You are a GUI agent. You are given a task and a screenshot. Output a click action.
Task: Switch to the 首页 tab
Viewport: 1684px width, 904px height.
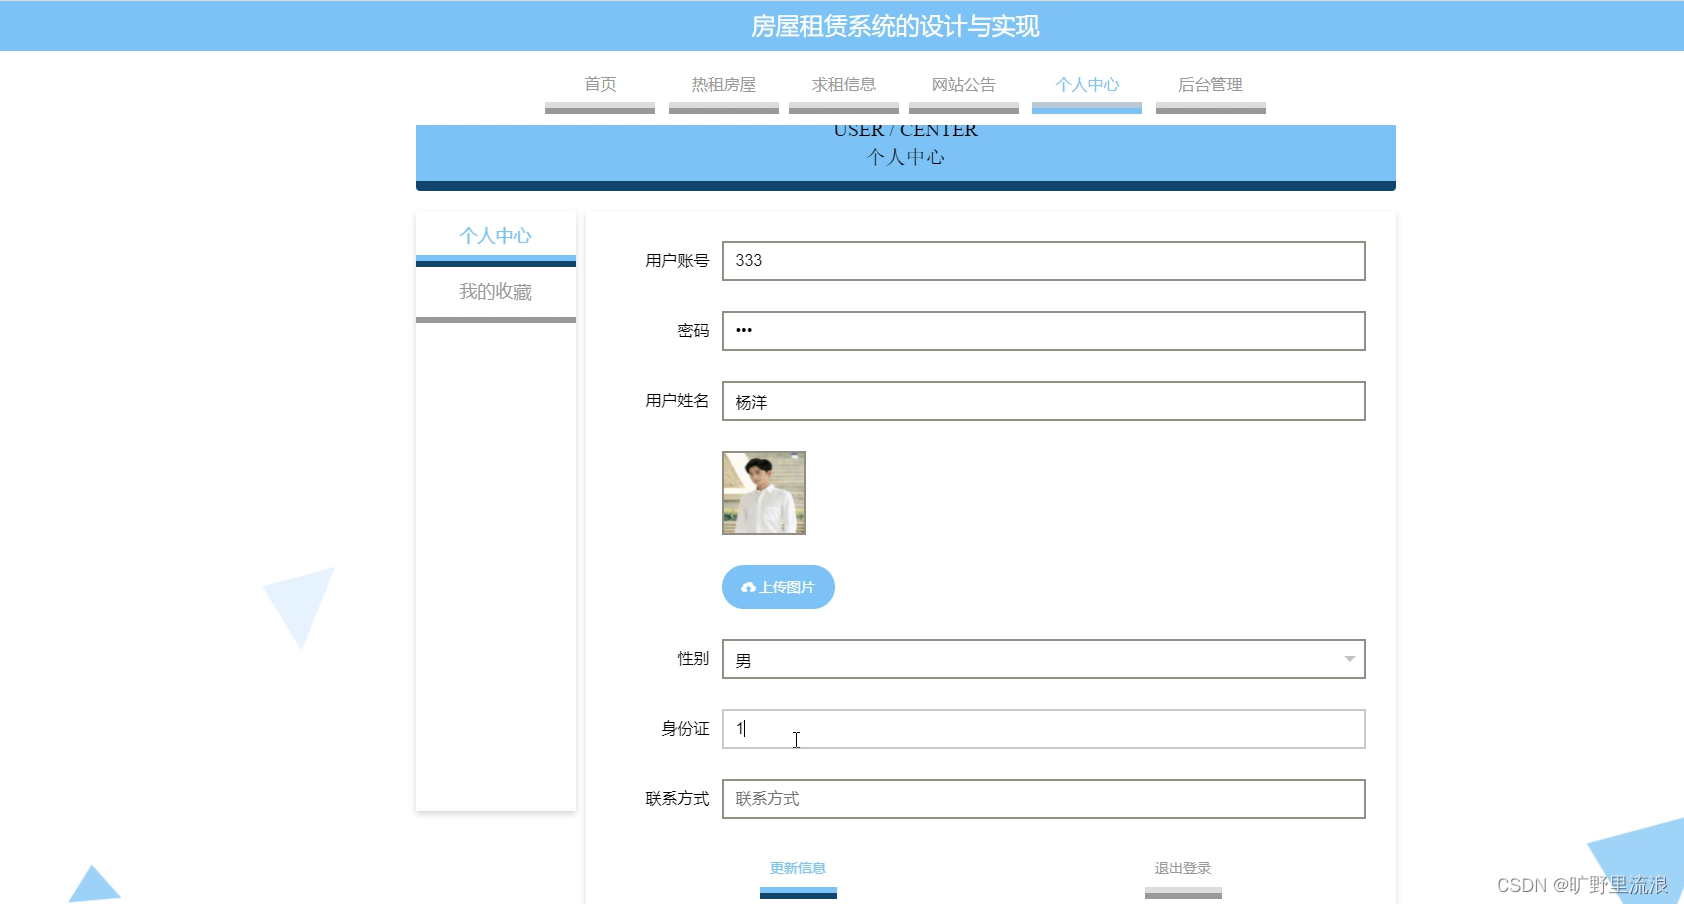[x=599, y=85]
